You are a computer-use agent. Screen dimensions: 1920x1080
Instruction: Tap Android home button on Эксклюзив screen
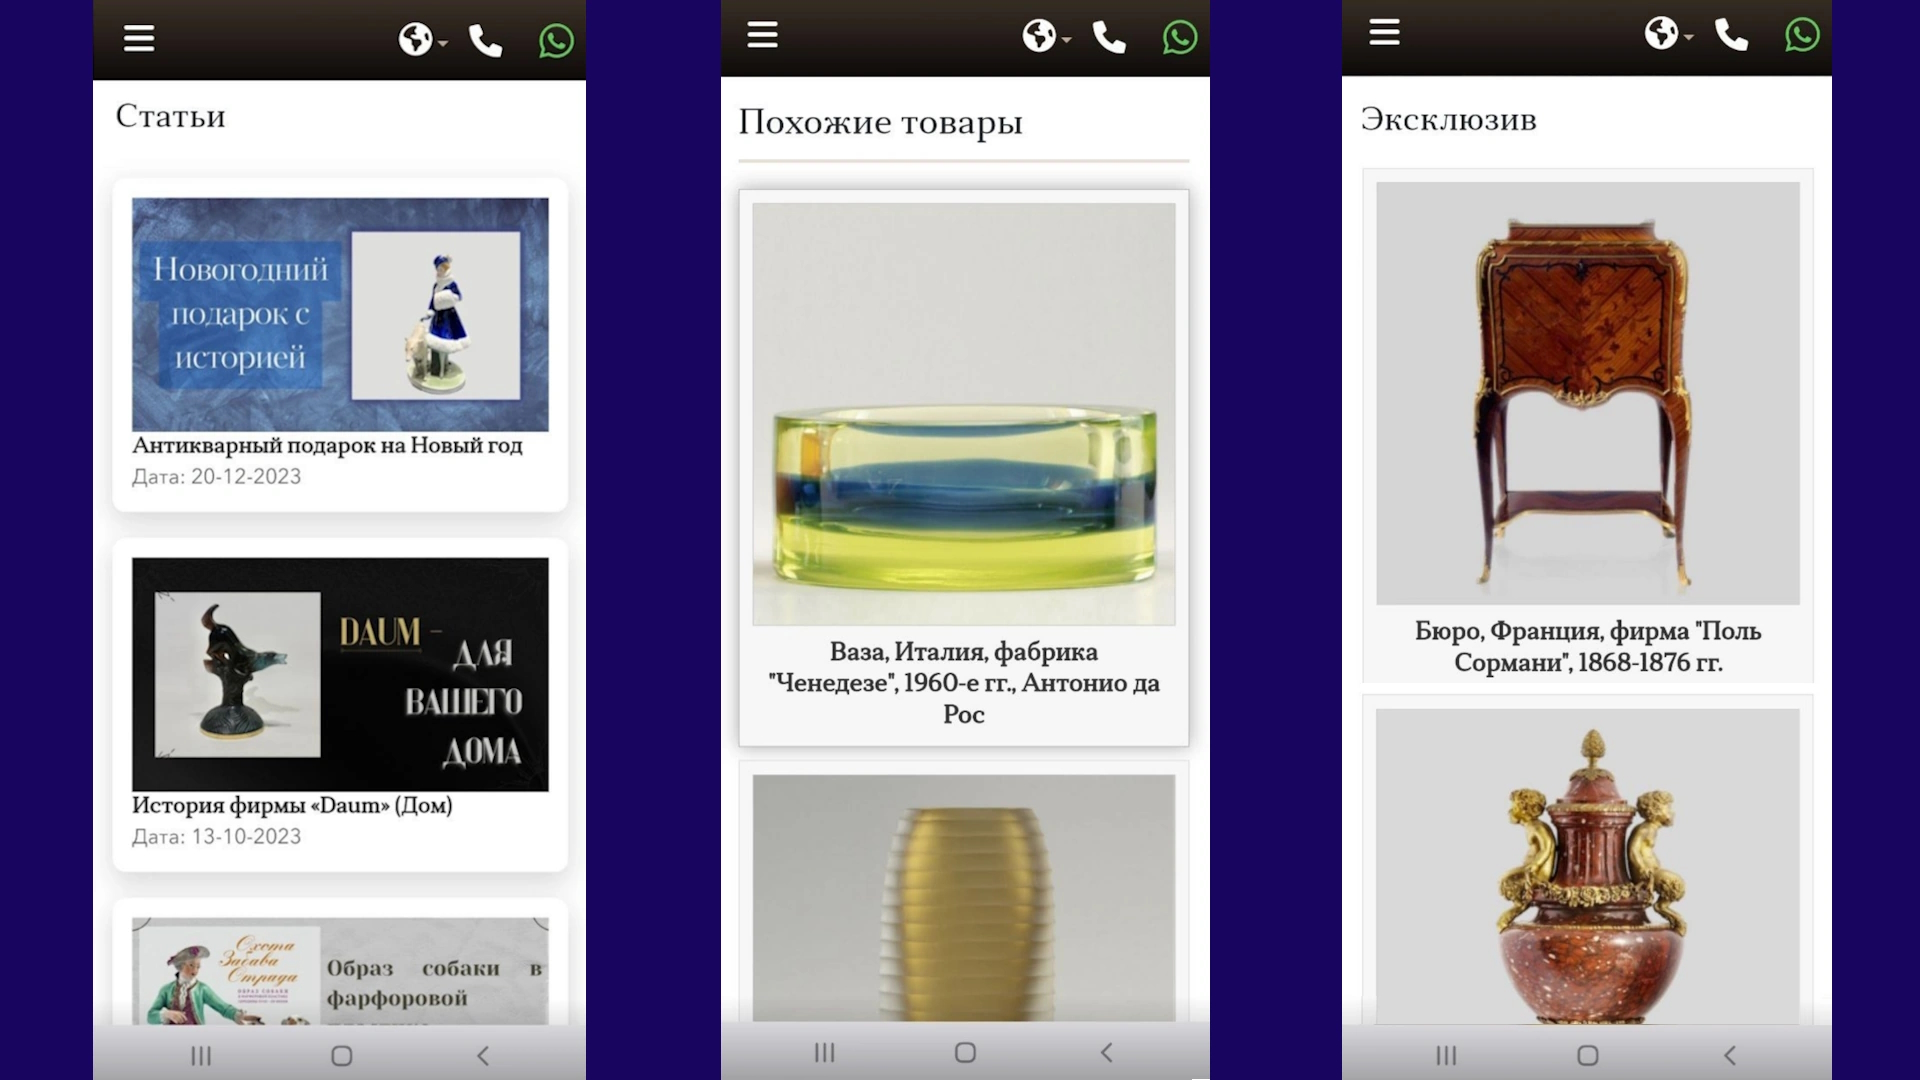[x=1588, y=1056]
